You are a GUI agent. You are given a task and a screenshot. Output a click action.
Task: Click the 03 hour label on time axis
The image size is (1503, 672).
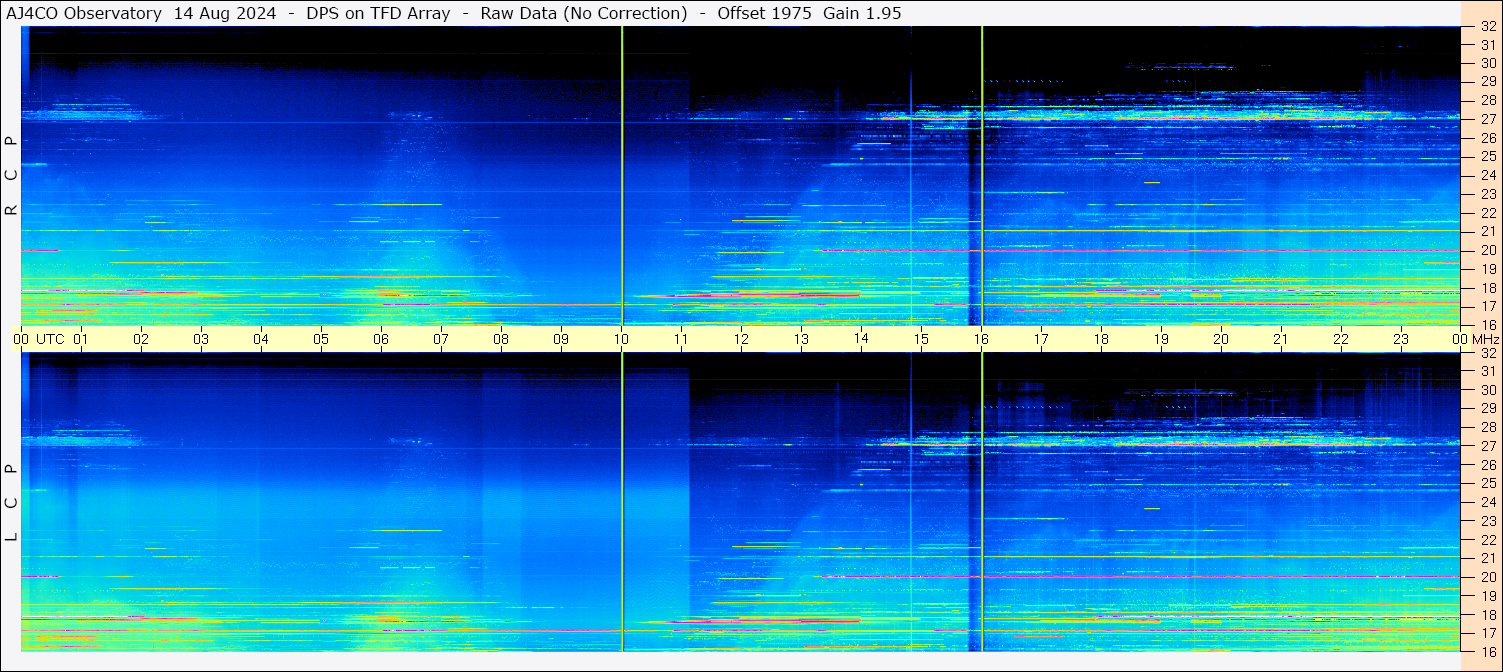point(201,339)
